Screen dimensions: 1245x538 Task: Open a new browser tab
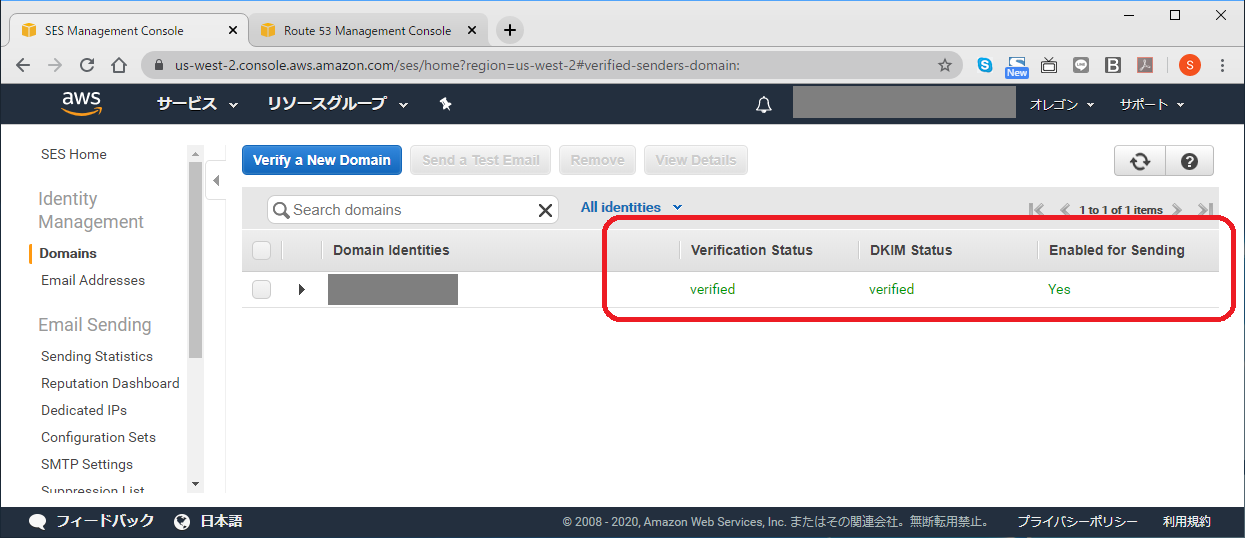pyautogui.click(x=510, y=30)
